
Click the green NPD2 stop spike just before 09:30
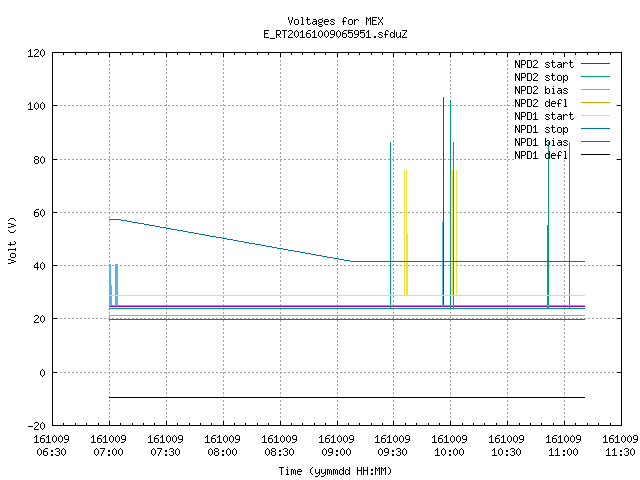click(391, 224)
